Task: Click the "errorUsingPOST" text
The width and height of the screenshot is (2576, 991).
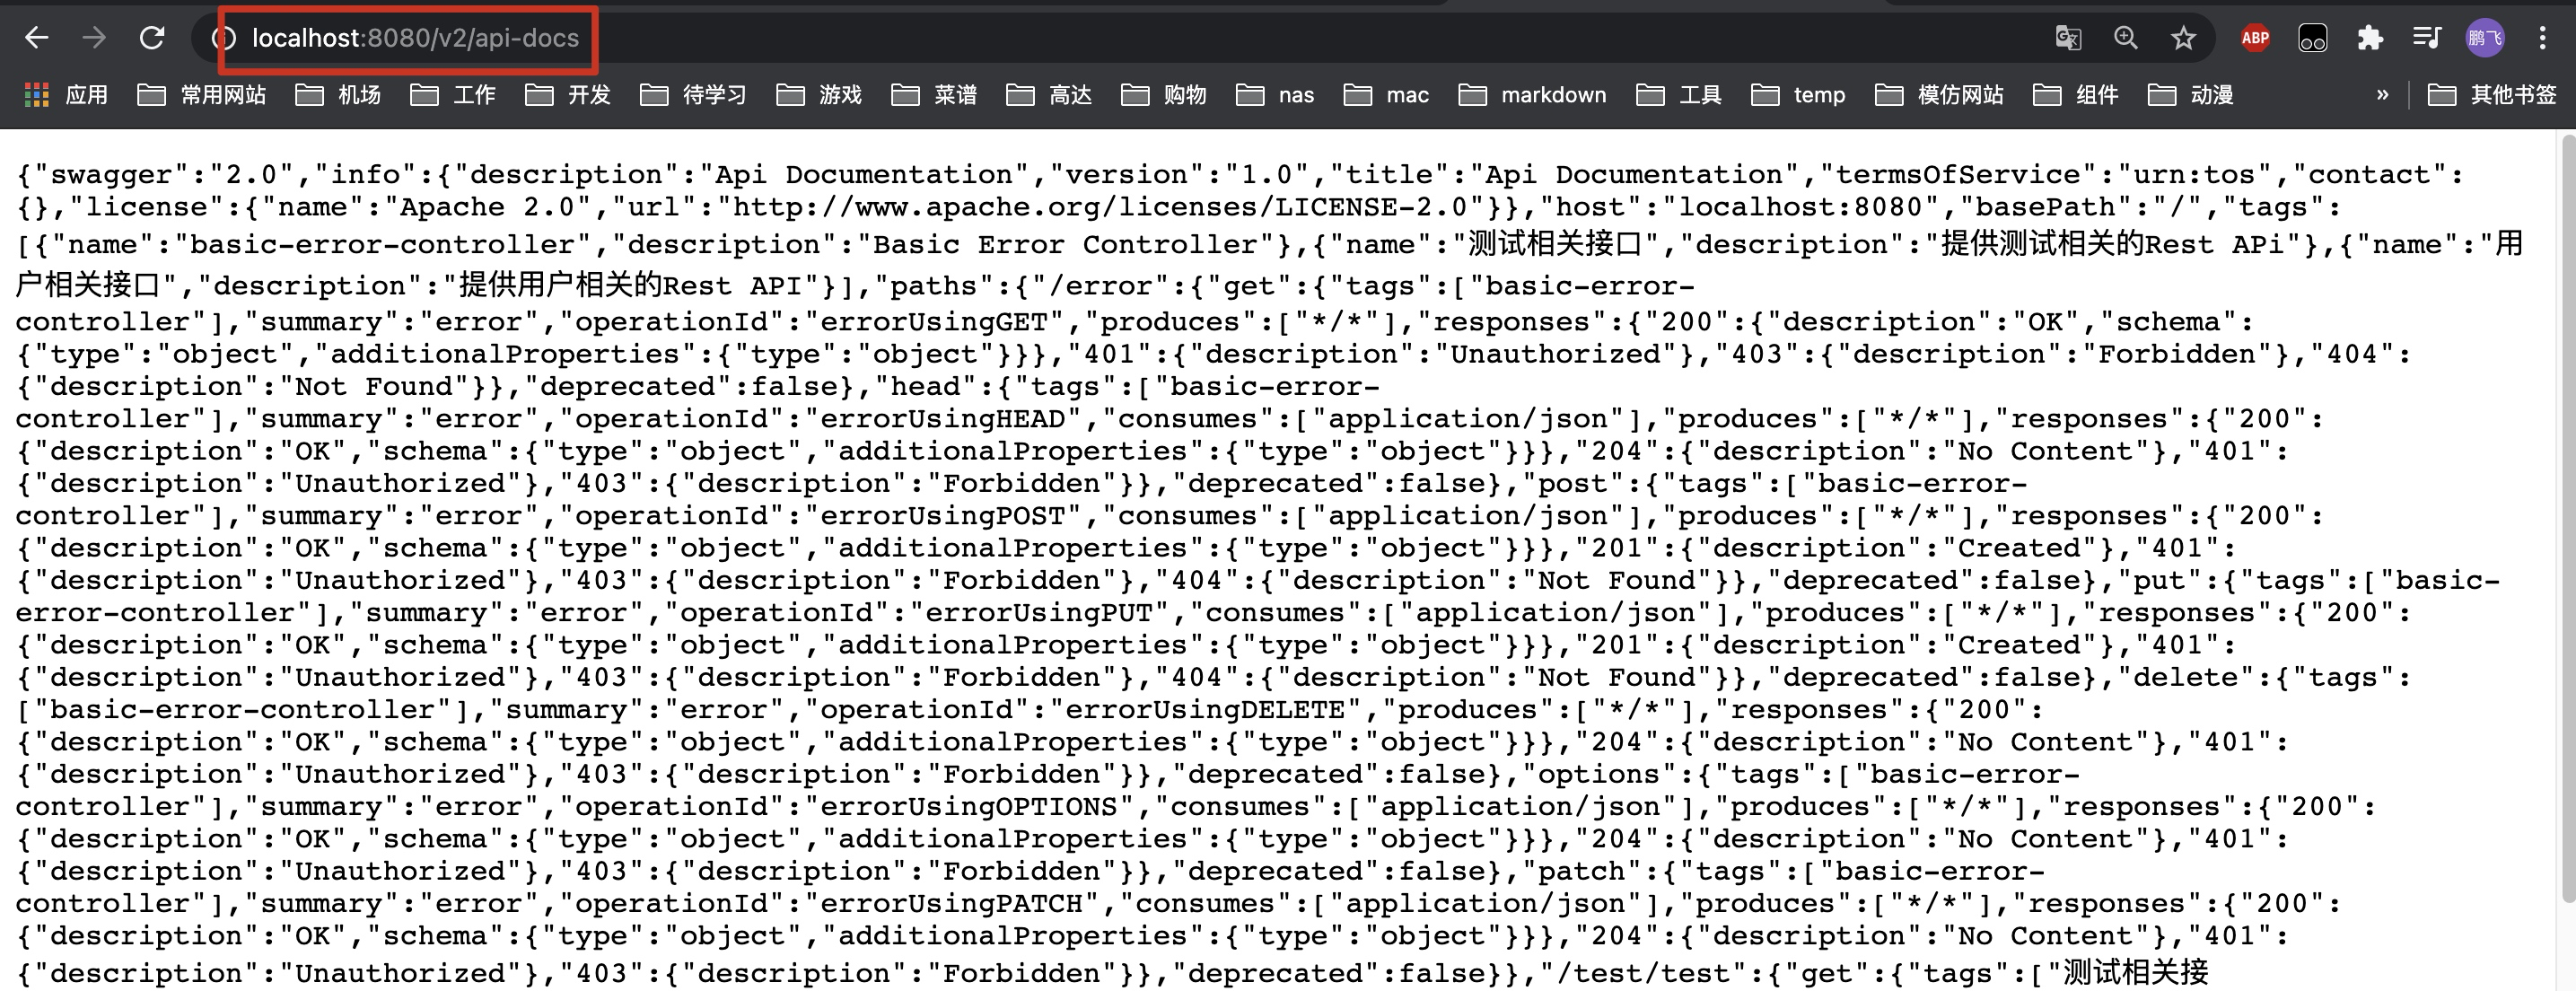Action: coord(943,516)
